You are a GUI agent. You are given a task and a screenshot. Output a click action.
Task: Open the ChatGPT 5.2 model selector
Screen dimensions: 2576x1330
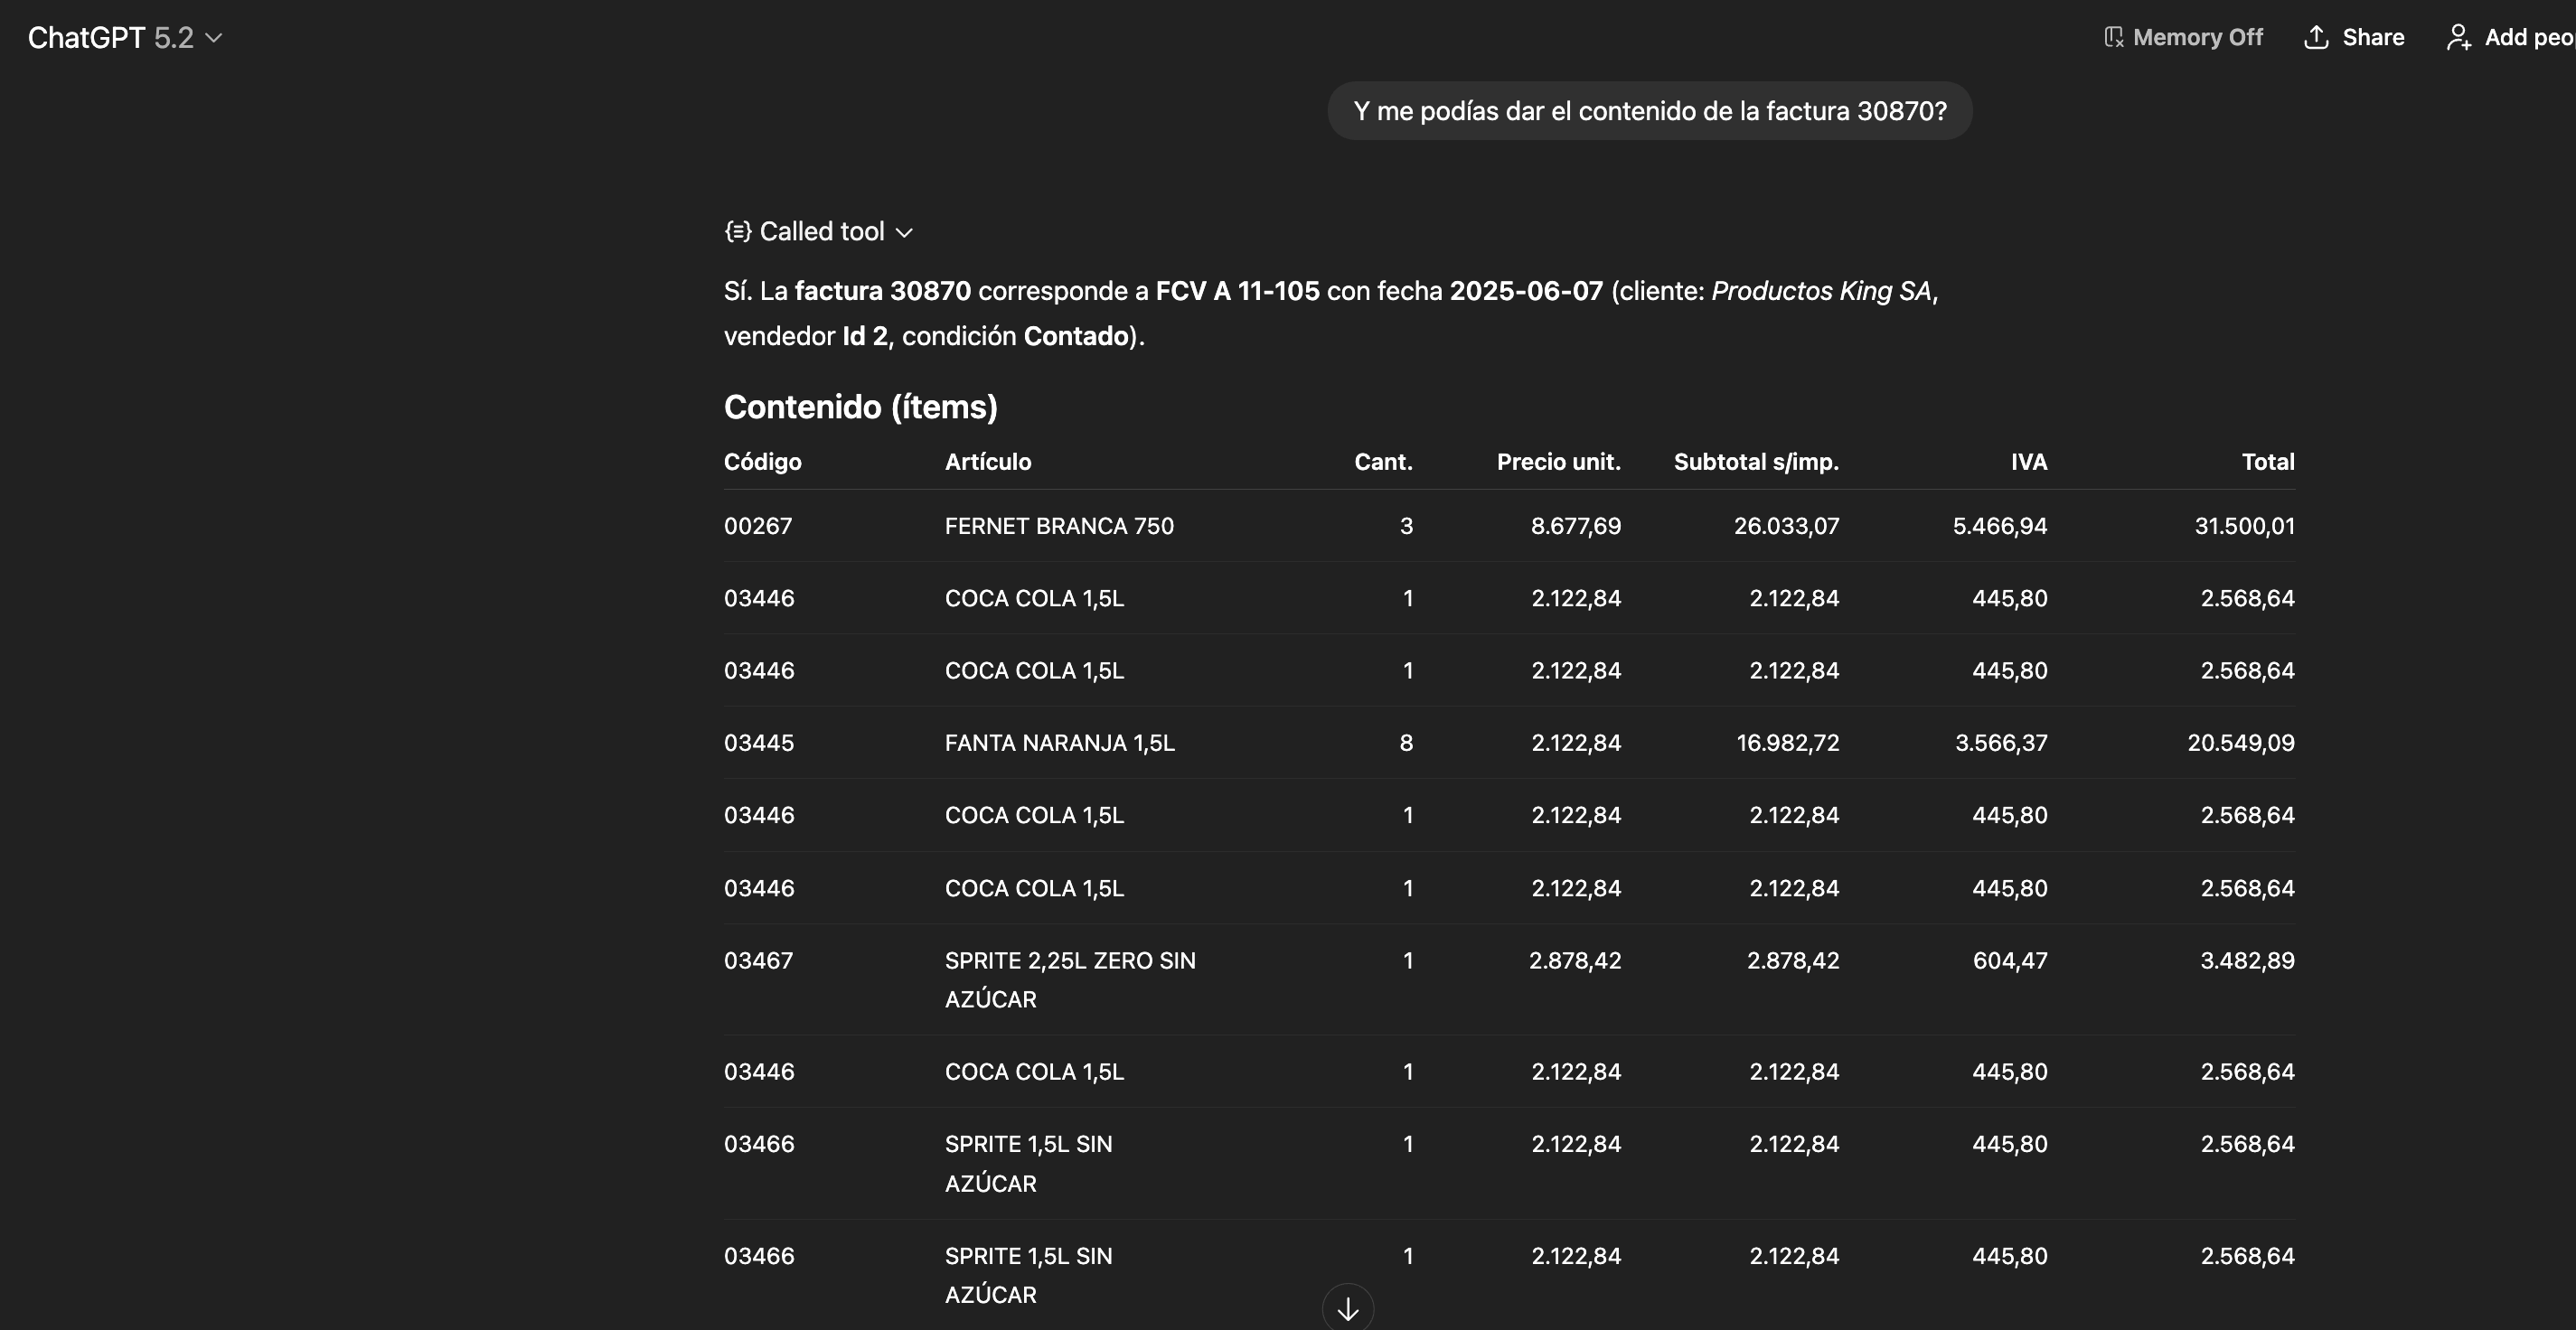click(124, 38)
